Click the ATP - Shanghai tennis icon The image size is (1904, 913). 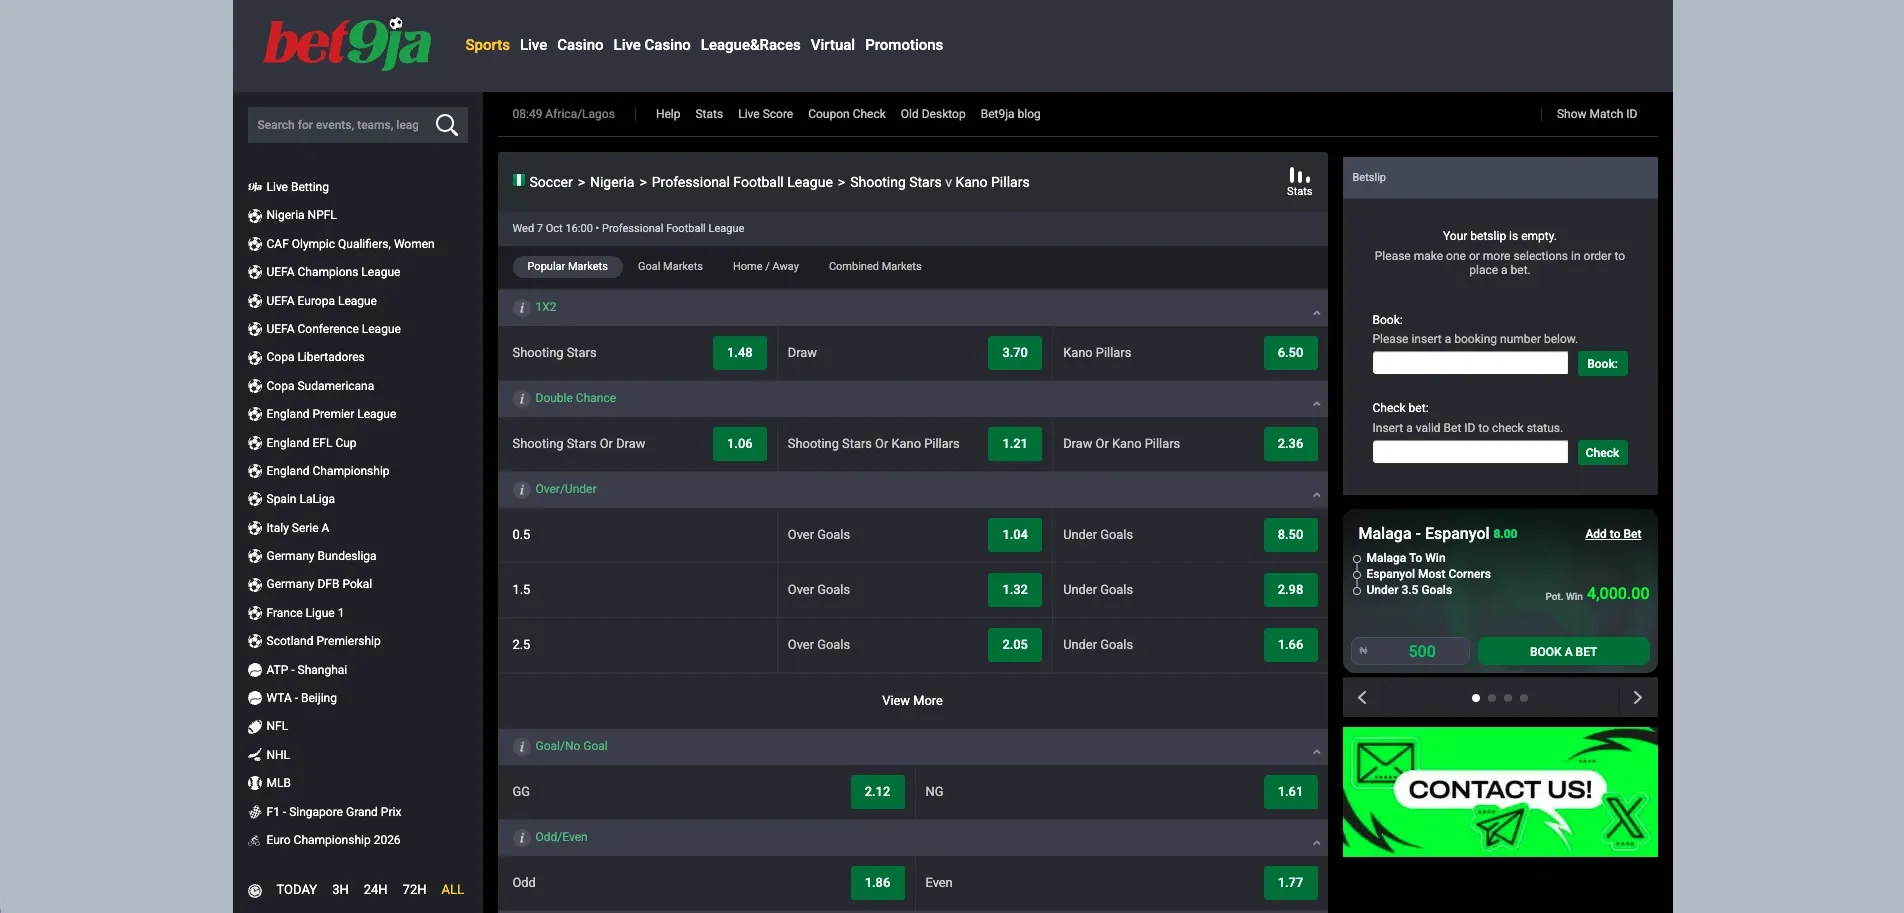tap(255, 670)
